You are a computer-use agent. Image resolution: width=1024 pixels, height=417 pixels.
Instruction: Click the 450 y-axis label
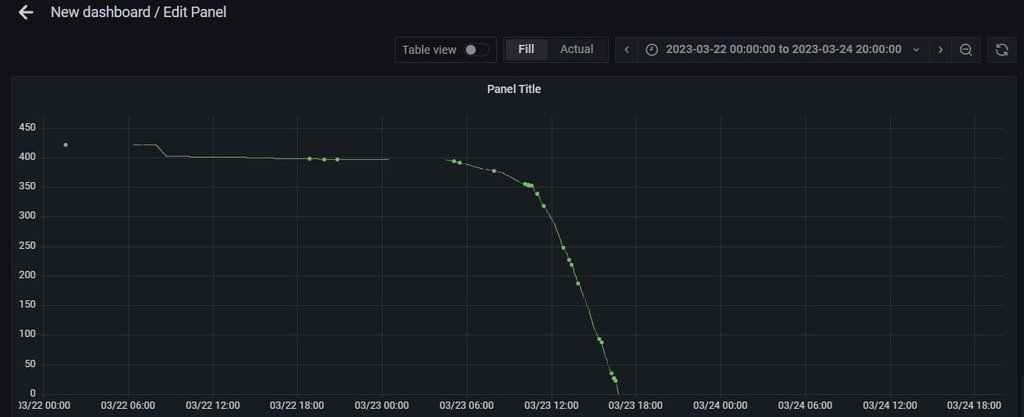click(26, 128)
